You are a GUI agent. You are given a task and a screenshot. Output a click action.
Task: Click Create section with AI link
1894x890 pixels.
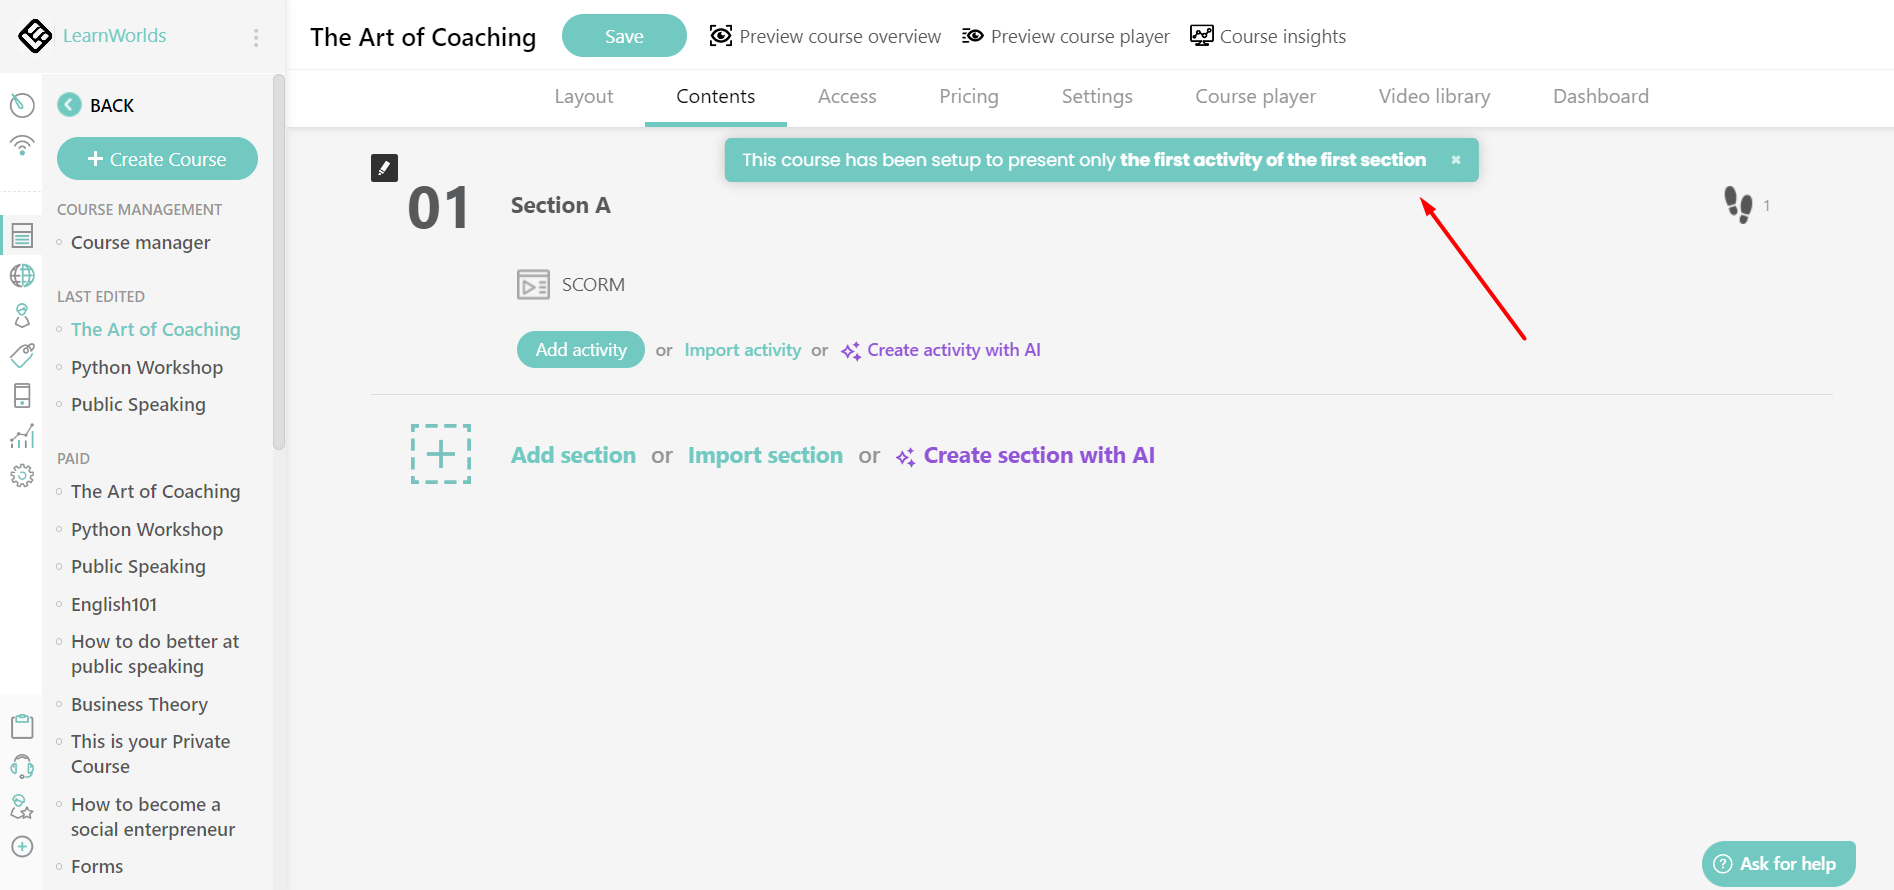click(x=1038, y=456)
